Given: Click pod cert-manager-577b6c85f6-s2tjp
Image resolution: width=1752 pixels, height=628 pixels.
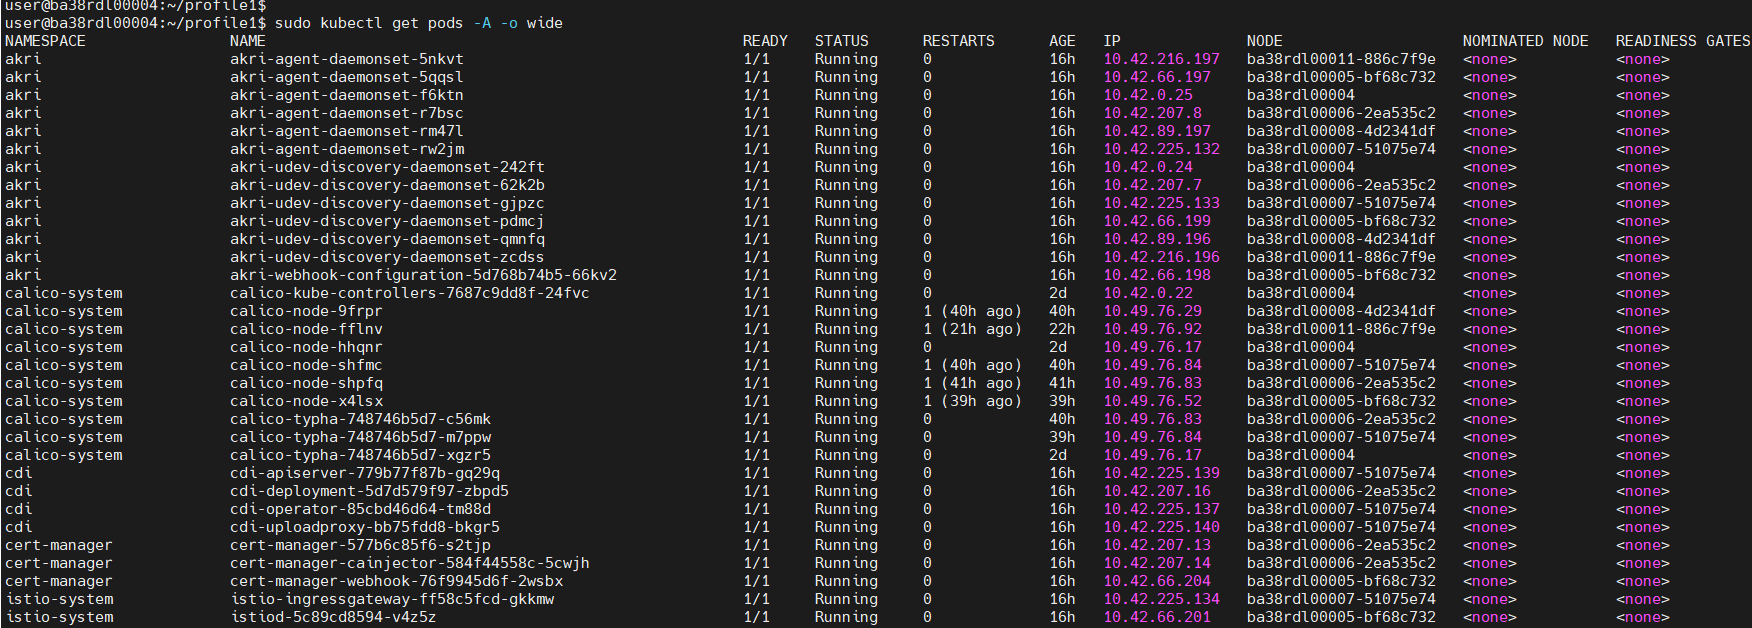Looking at the screenshot, I should click(360, 545).
